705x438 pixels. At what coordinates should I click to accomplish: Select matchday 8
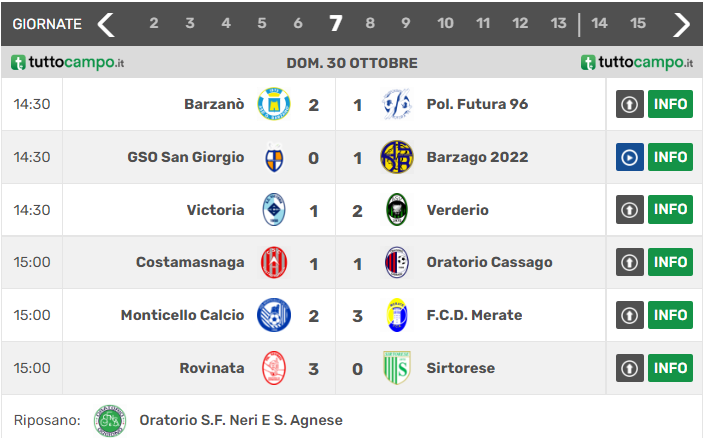coord(370,24)
